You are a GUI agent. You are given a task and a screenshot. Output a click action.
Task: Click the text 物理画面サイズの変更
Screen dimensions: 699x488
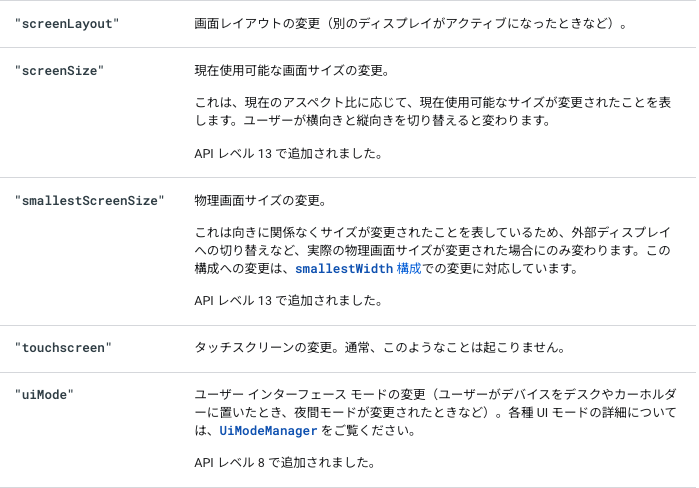[260, 201]
